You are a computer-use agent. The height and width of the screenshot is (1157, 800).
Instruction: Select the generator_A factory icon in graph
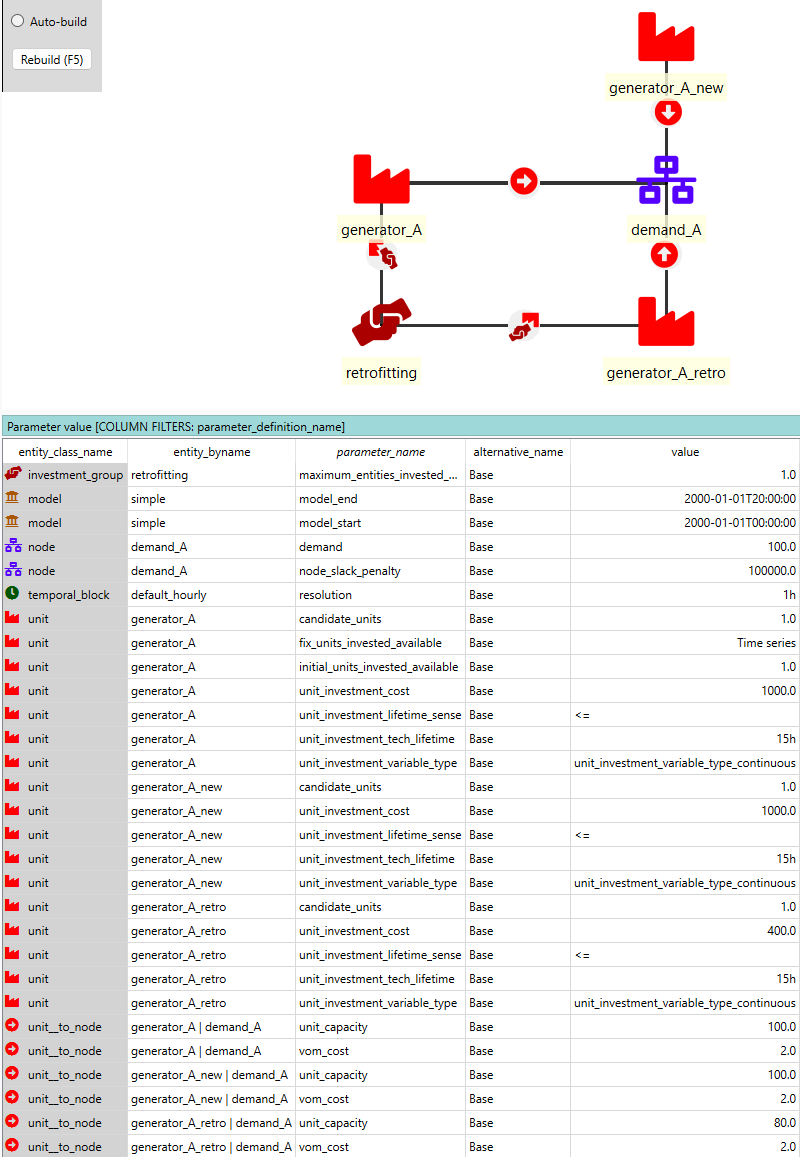pos(382,179)
